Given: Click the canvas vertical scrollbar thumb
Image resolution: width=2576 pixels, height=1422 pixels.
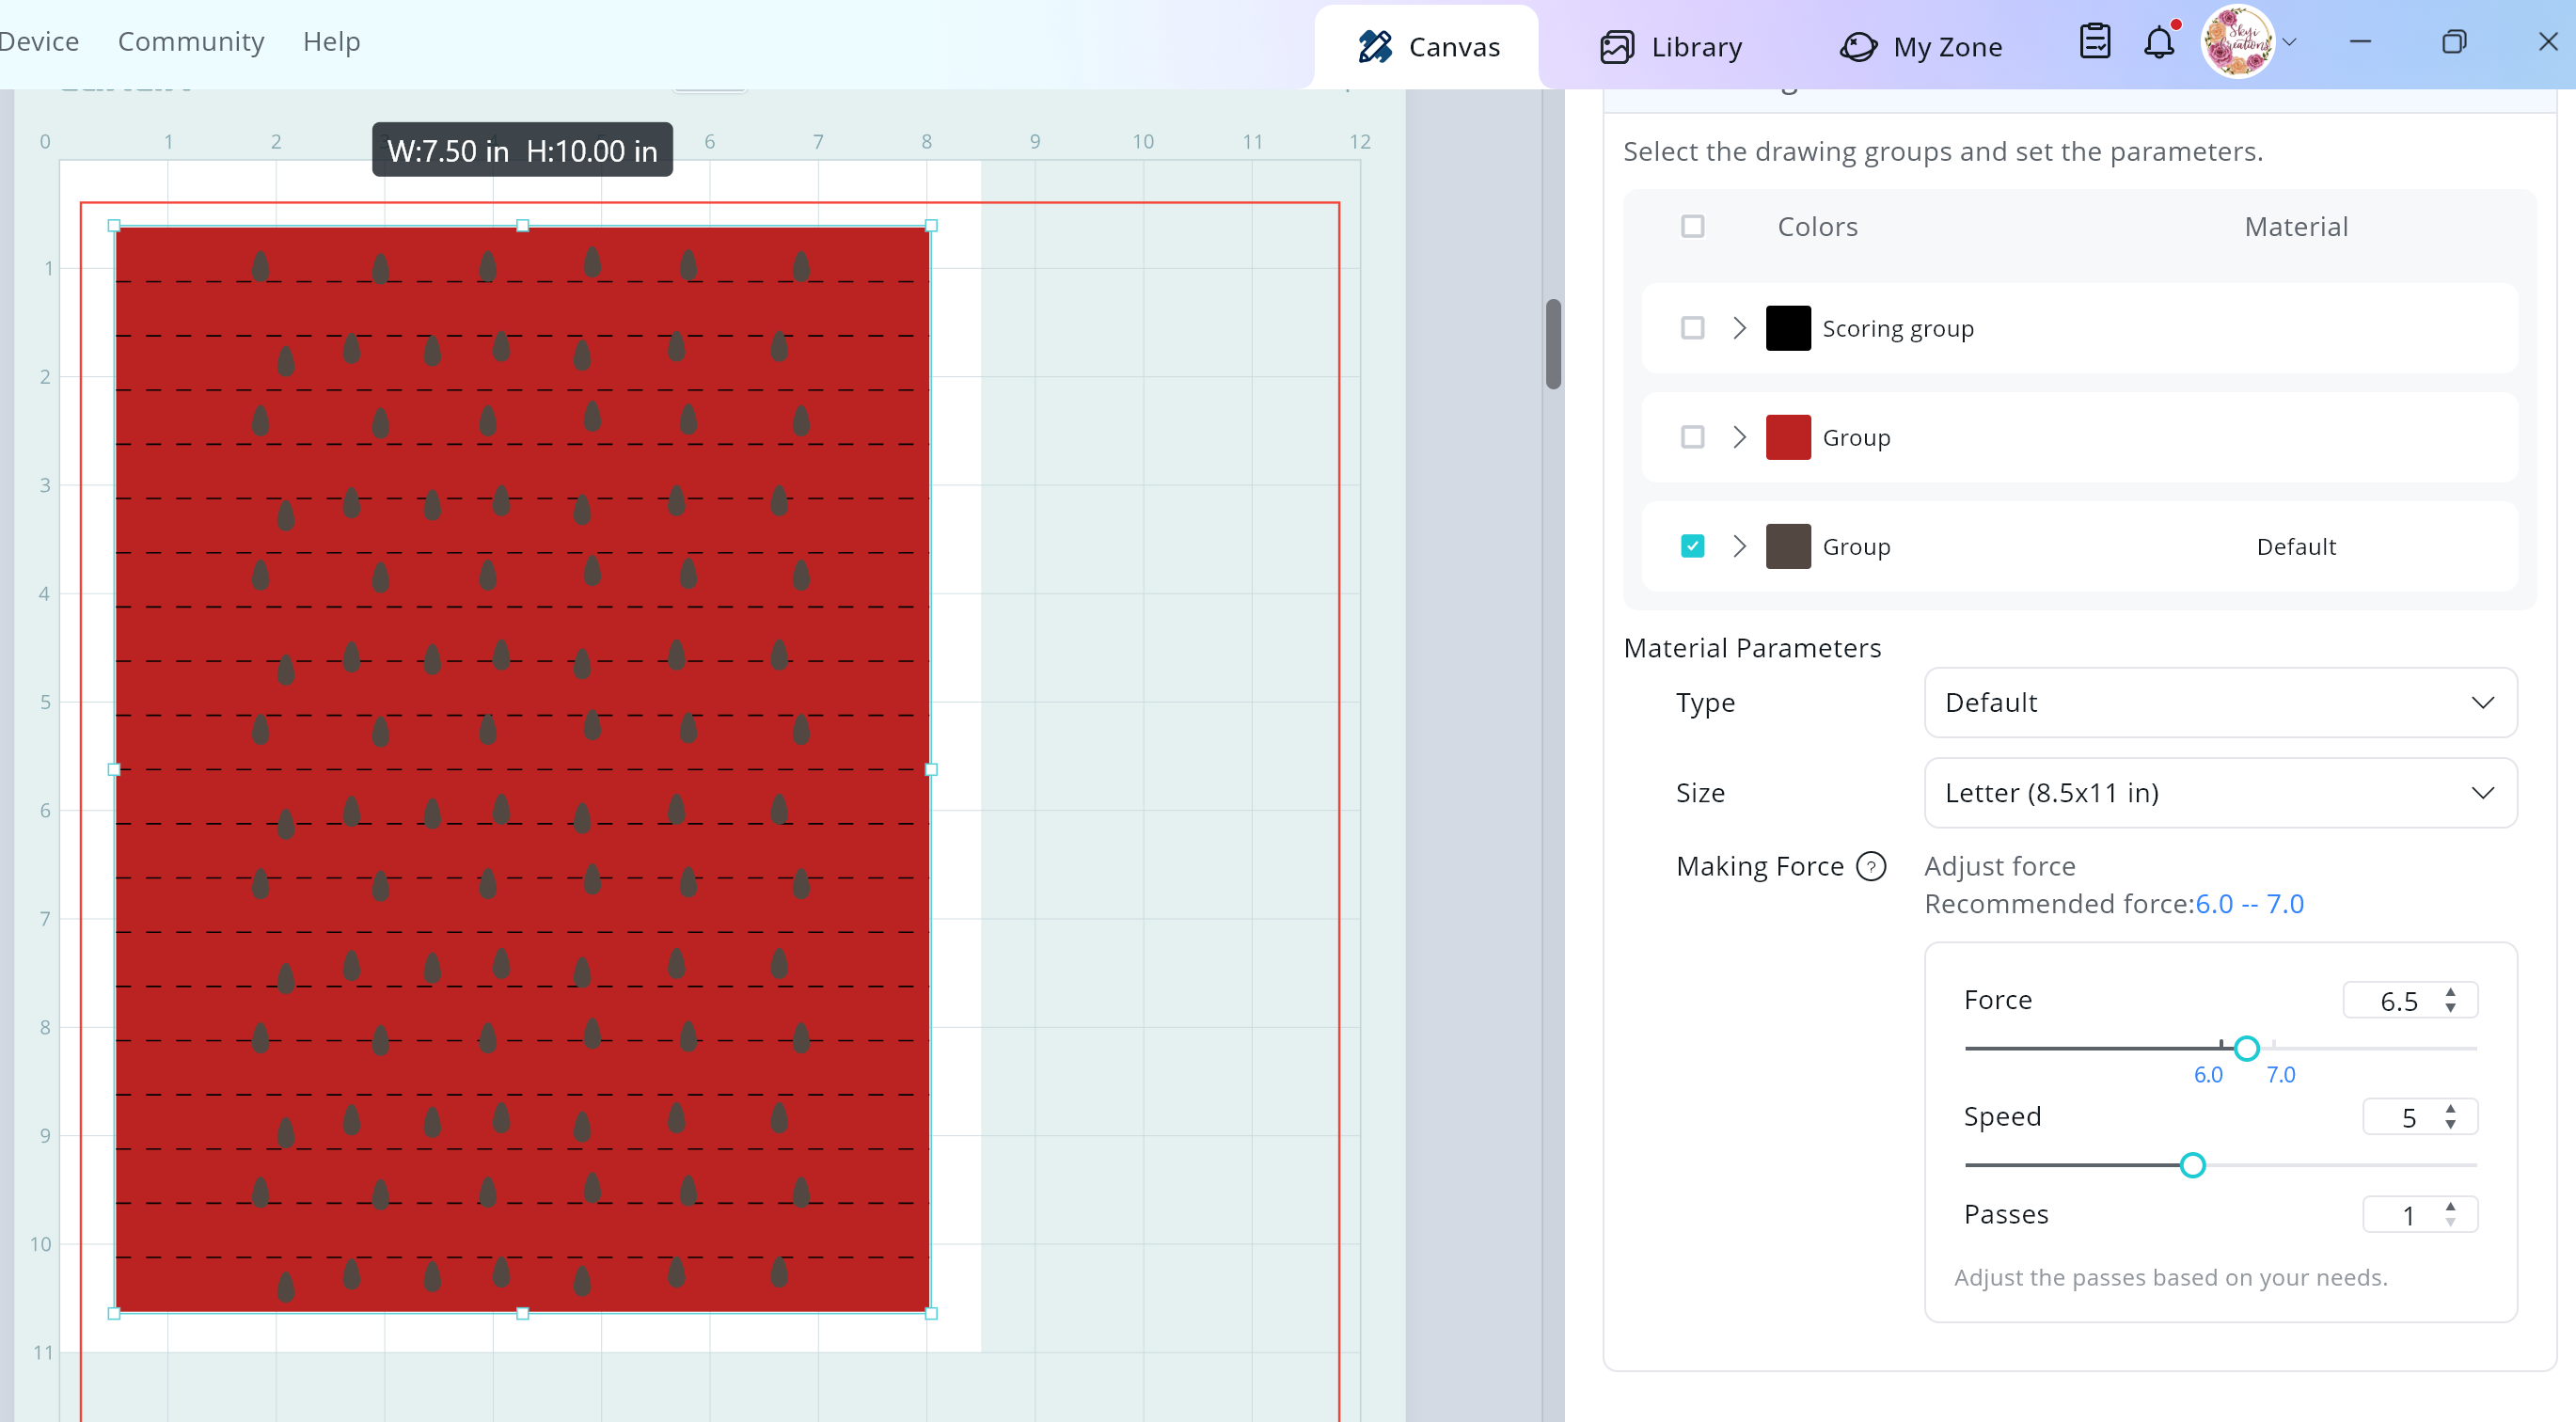Looking at the screenshot, I should [x=1552, y=343].
